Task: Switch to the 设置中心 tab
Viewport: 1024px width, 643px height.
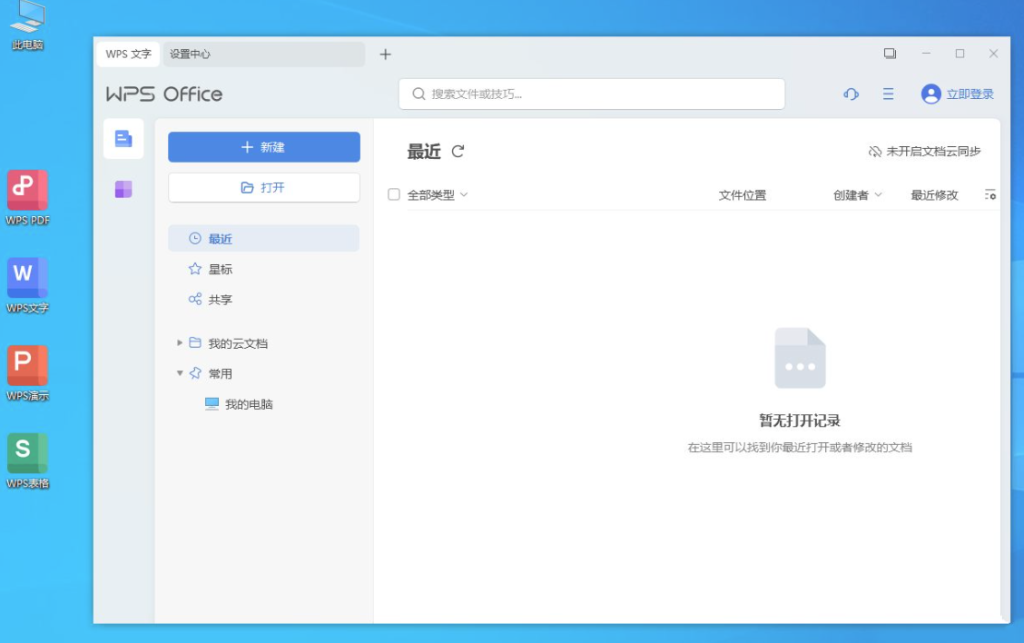Action: coord(264,54)
